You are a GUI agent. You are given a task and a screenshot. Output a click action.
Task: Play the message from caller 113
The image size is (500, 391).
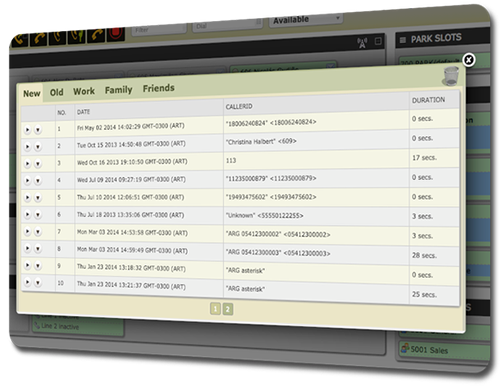click(27, 164)
